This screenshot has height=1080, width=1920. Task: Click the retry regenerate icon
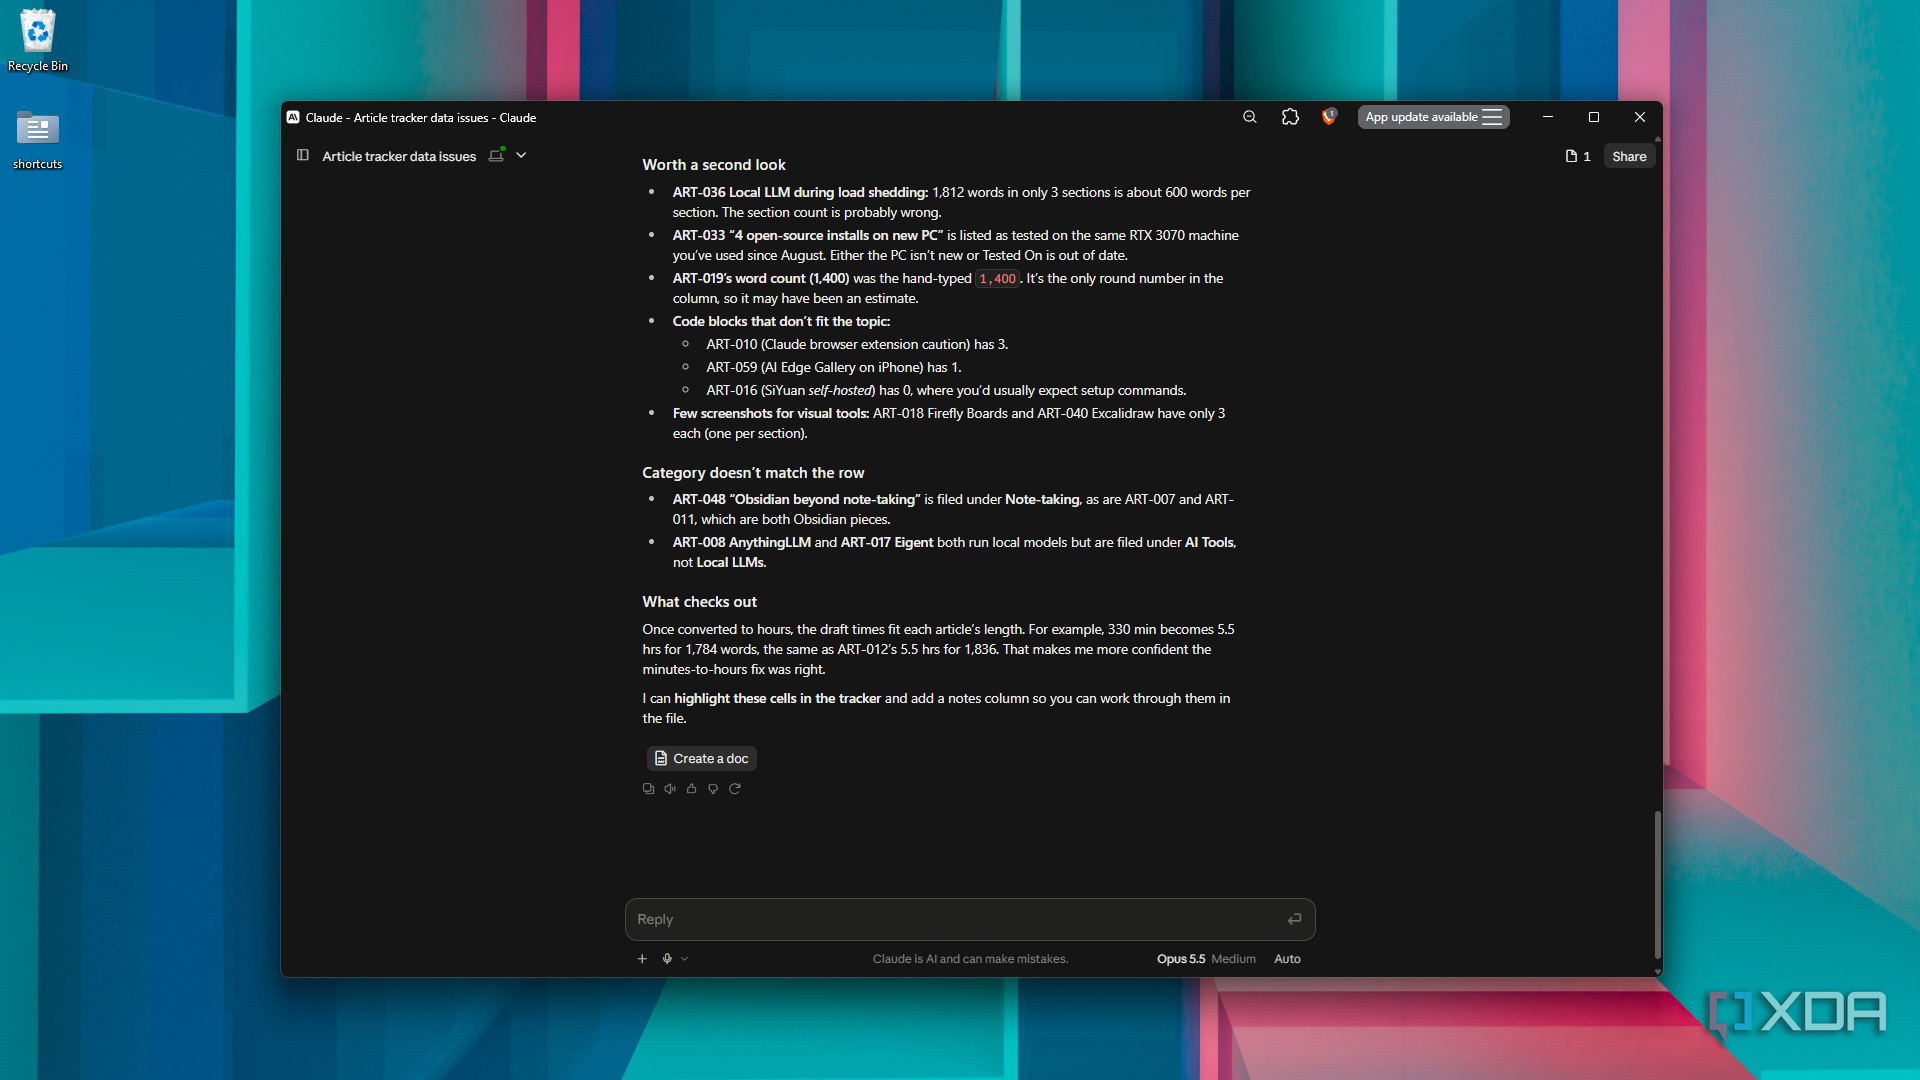point(735,789)
